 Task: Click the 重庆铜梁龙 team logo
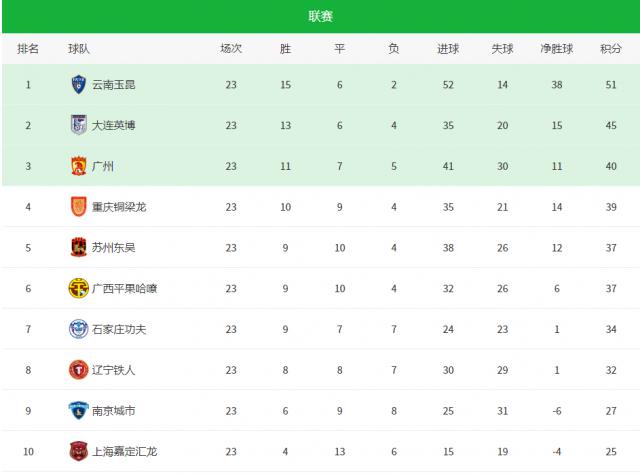[78, 207]
